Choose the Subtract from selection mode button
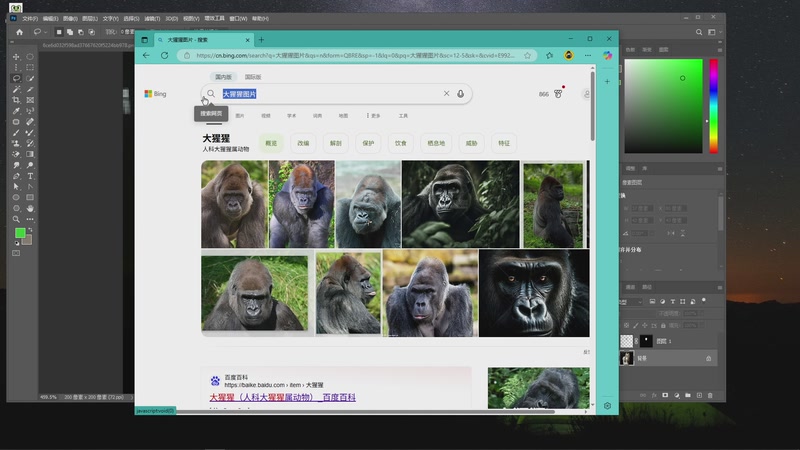Viewport: 800px width, 450px height. (x=81, y=32)
